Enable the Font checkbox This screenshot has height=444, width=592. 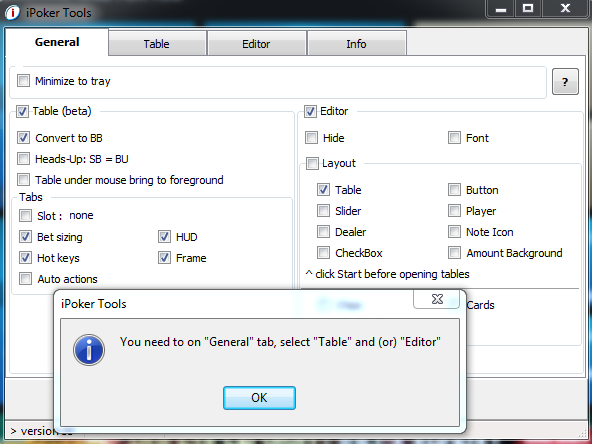coord(455,137)
